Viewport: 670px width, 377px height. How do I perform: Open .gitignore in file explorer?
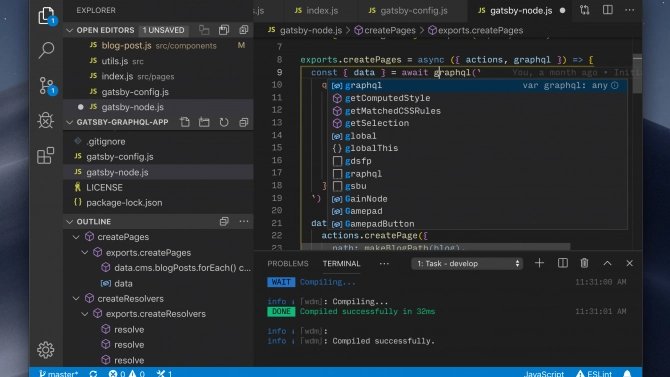tap(159, 141)
